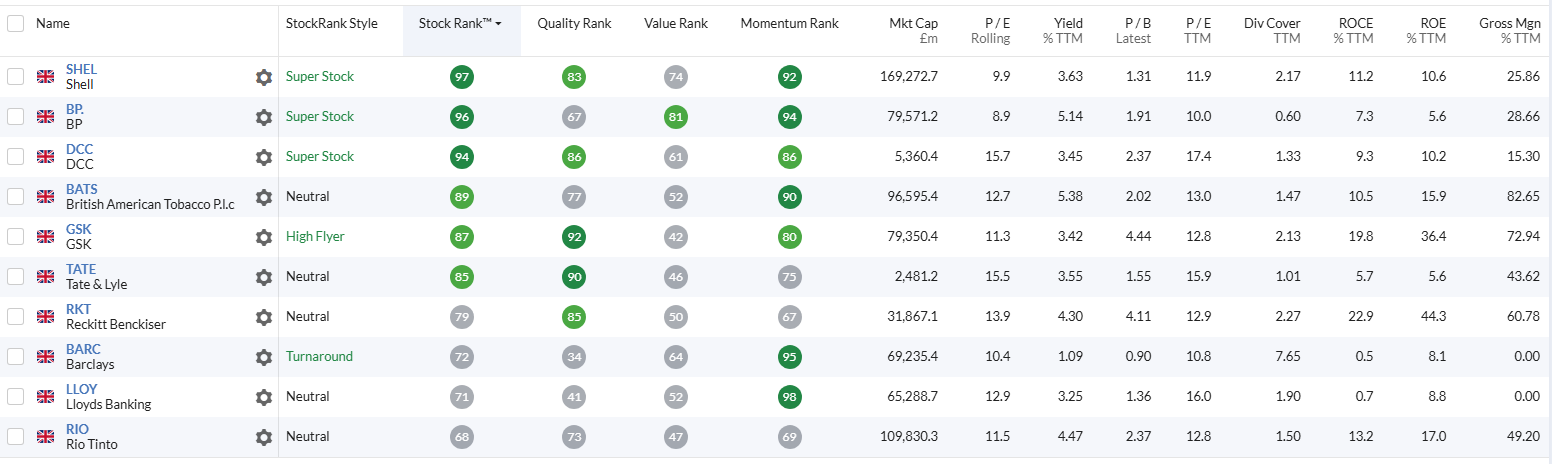Image resolution: width=1552 pixels, height=464 pixels.
Task: Sort by Gross Mgn % TTM column header
Action: pyautogui.click(x=1510, y=31)
